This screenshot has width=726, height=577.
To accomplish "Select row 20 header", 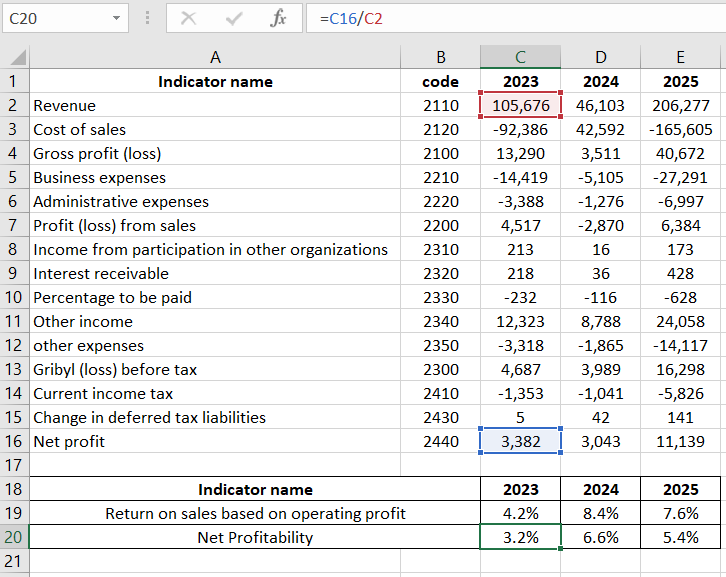I will 14,537.
